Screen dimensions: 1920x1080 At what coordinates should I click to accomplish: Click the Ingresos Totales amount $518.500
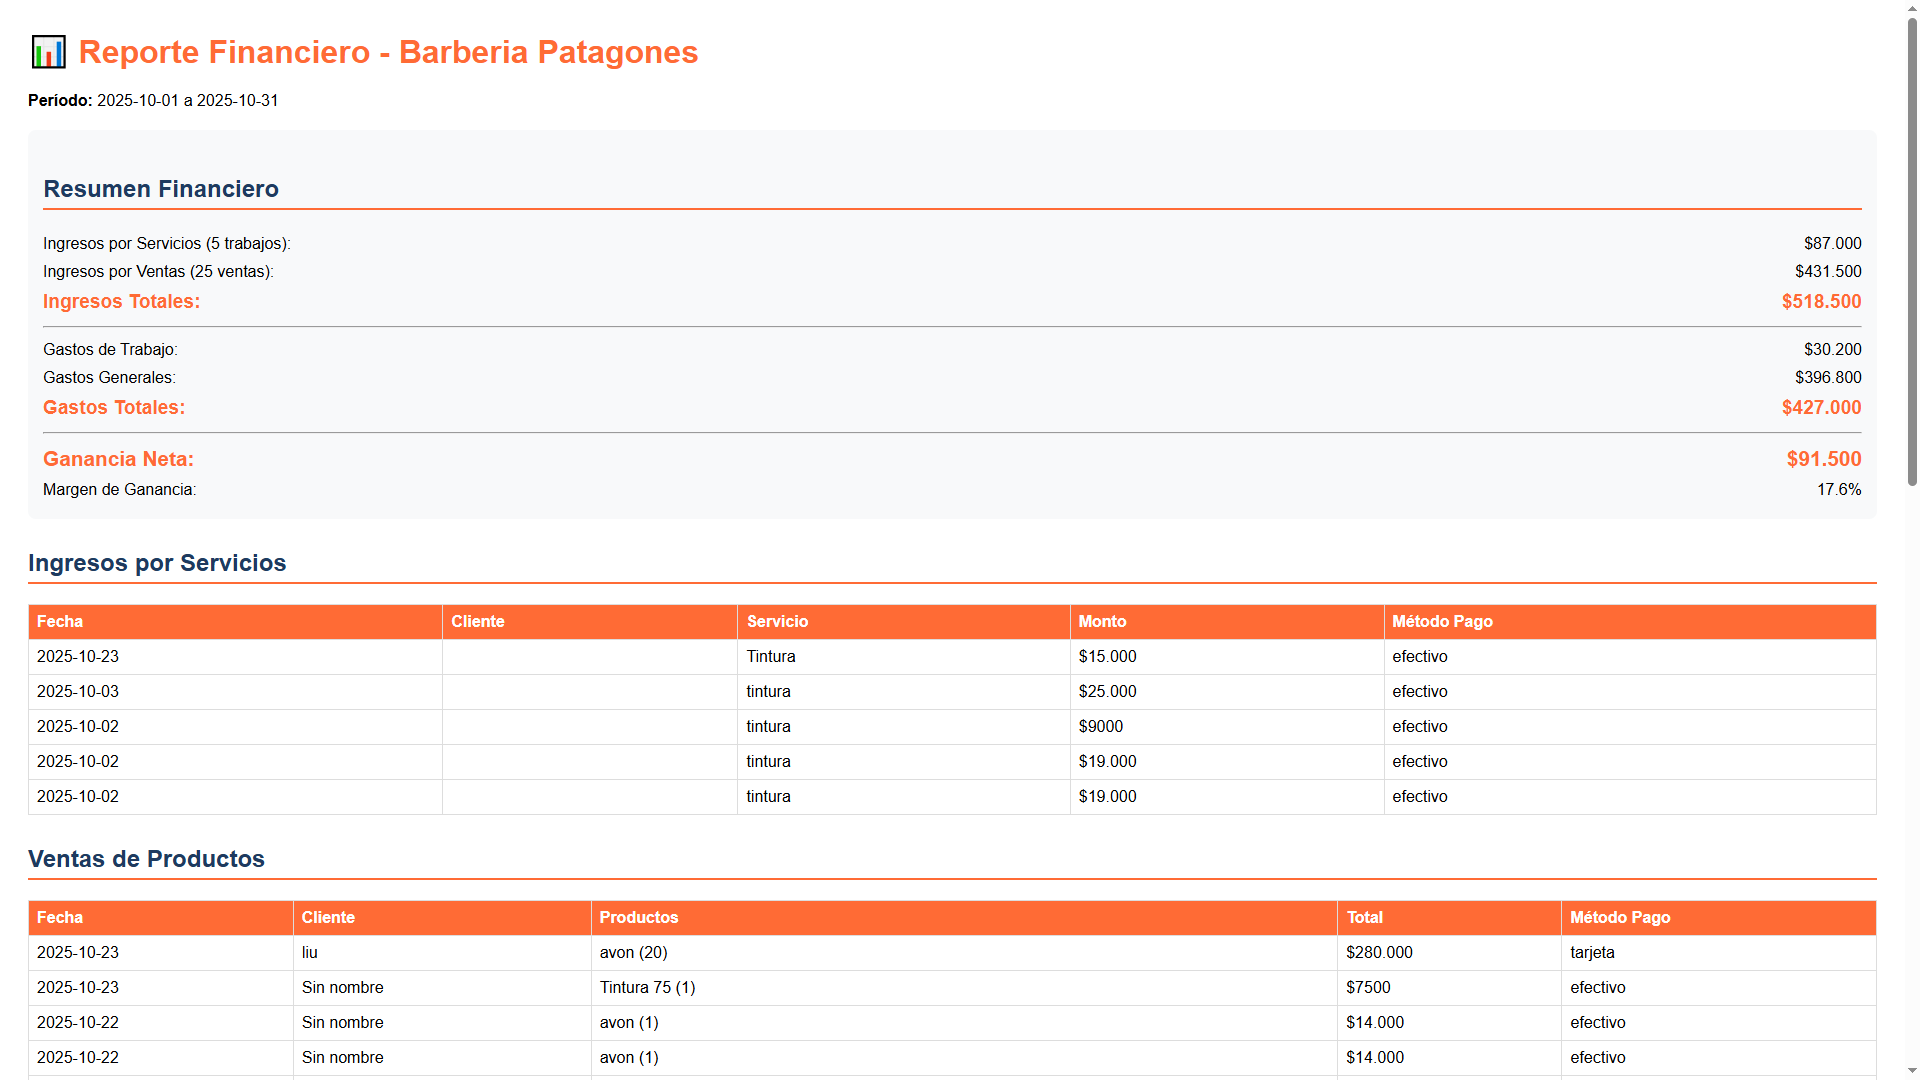tap(1821, 301)
